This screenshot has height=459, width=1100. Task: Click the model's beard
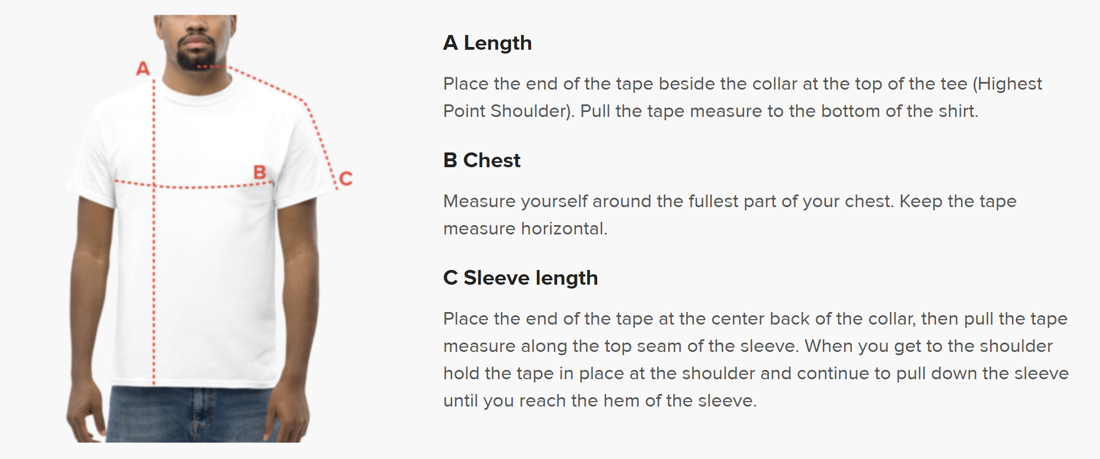(196, 58)
